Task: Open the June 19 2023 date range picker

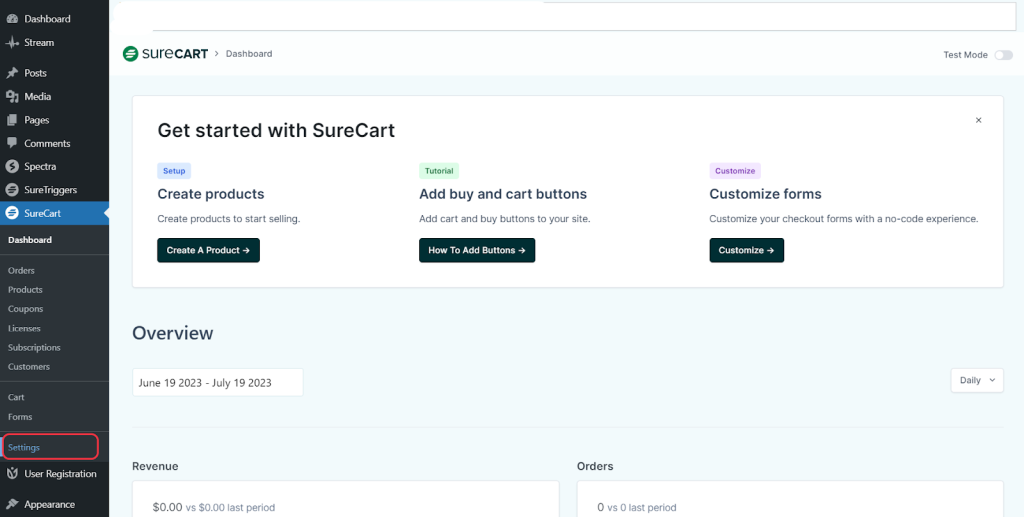Action: click(x=217, y=382)
